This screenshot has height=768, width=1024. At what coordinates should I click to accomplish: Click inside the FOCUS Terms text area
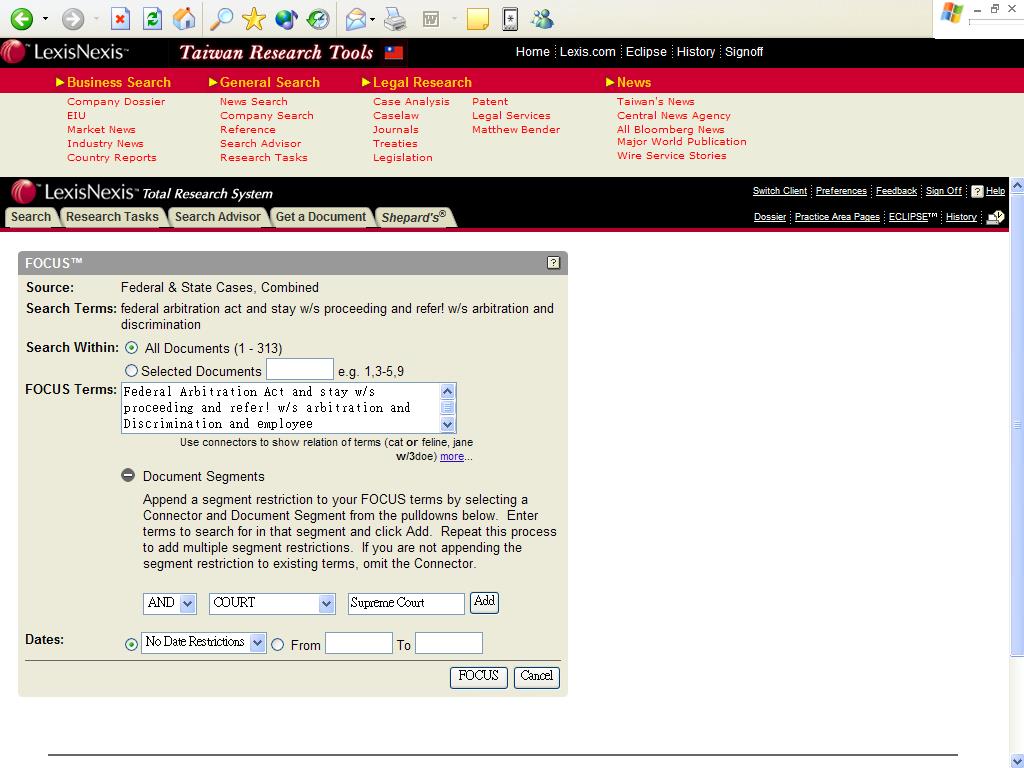(281, 408)
